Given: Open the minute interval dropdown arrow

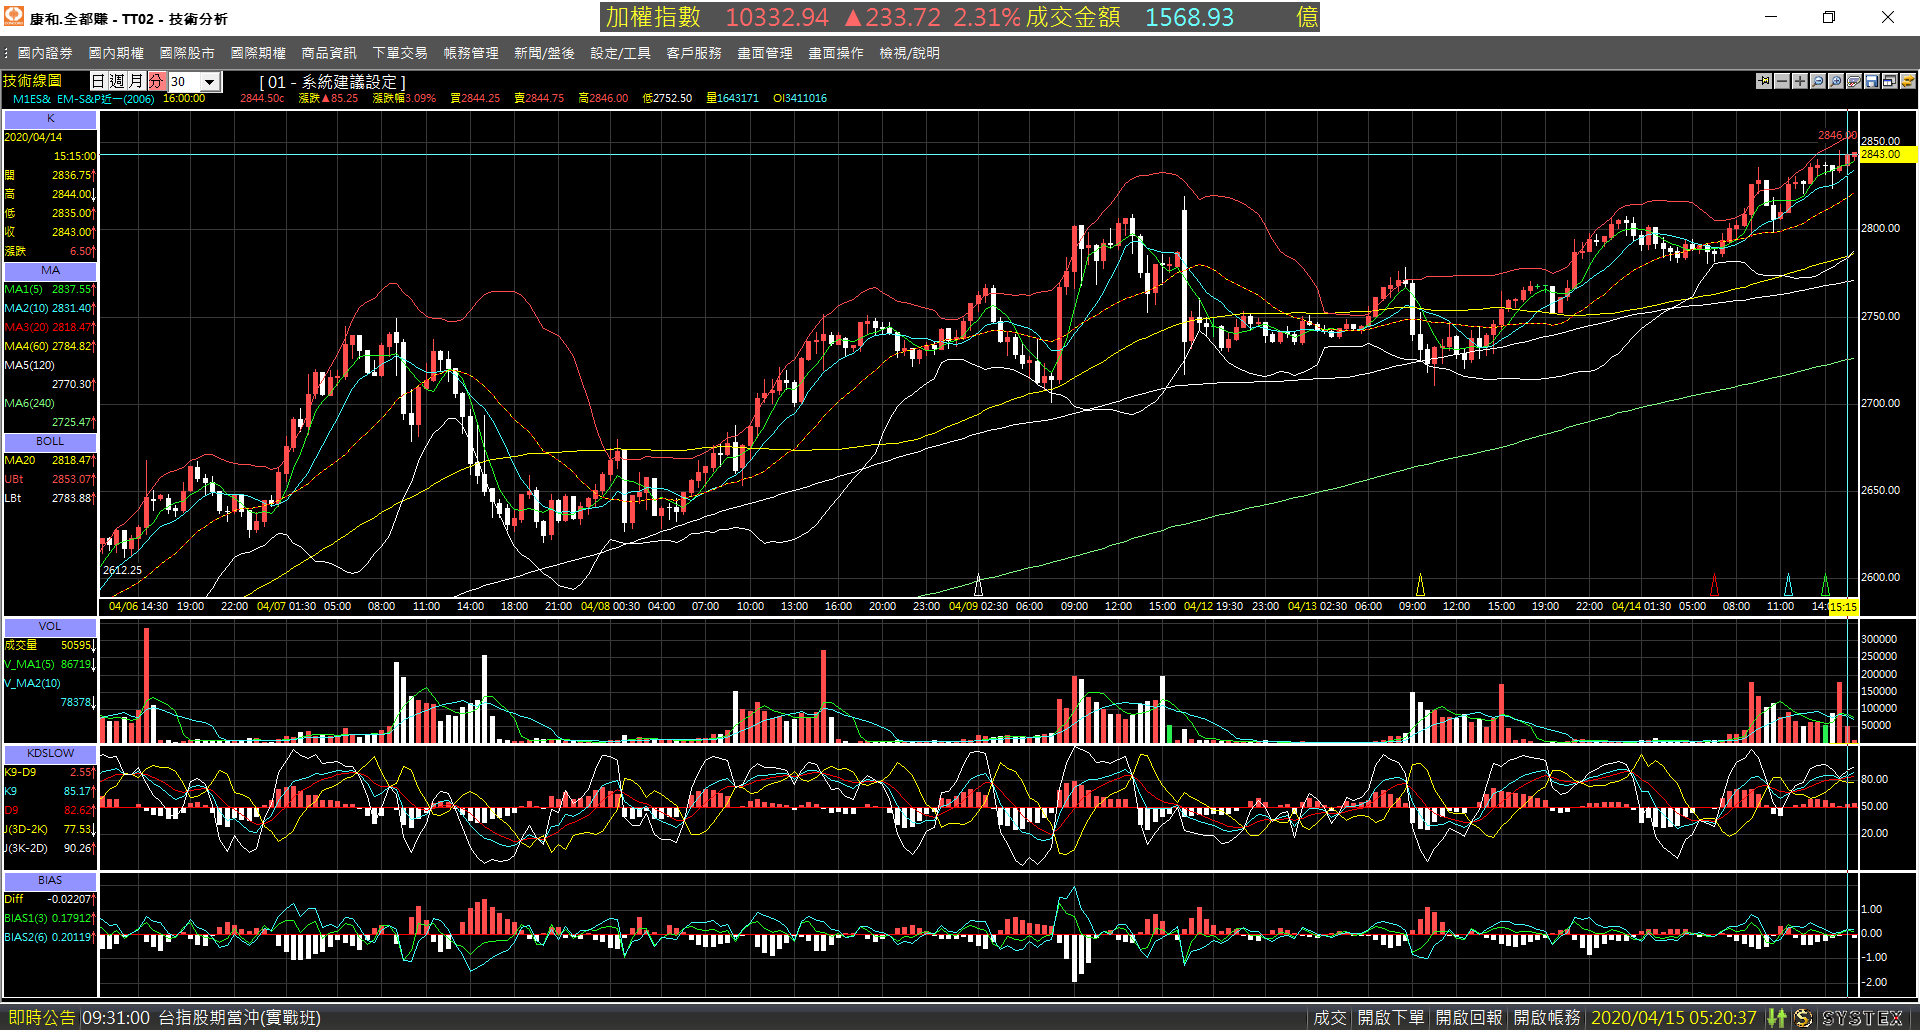Looking at the screenshot, I should click(x=210, y=82).
